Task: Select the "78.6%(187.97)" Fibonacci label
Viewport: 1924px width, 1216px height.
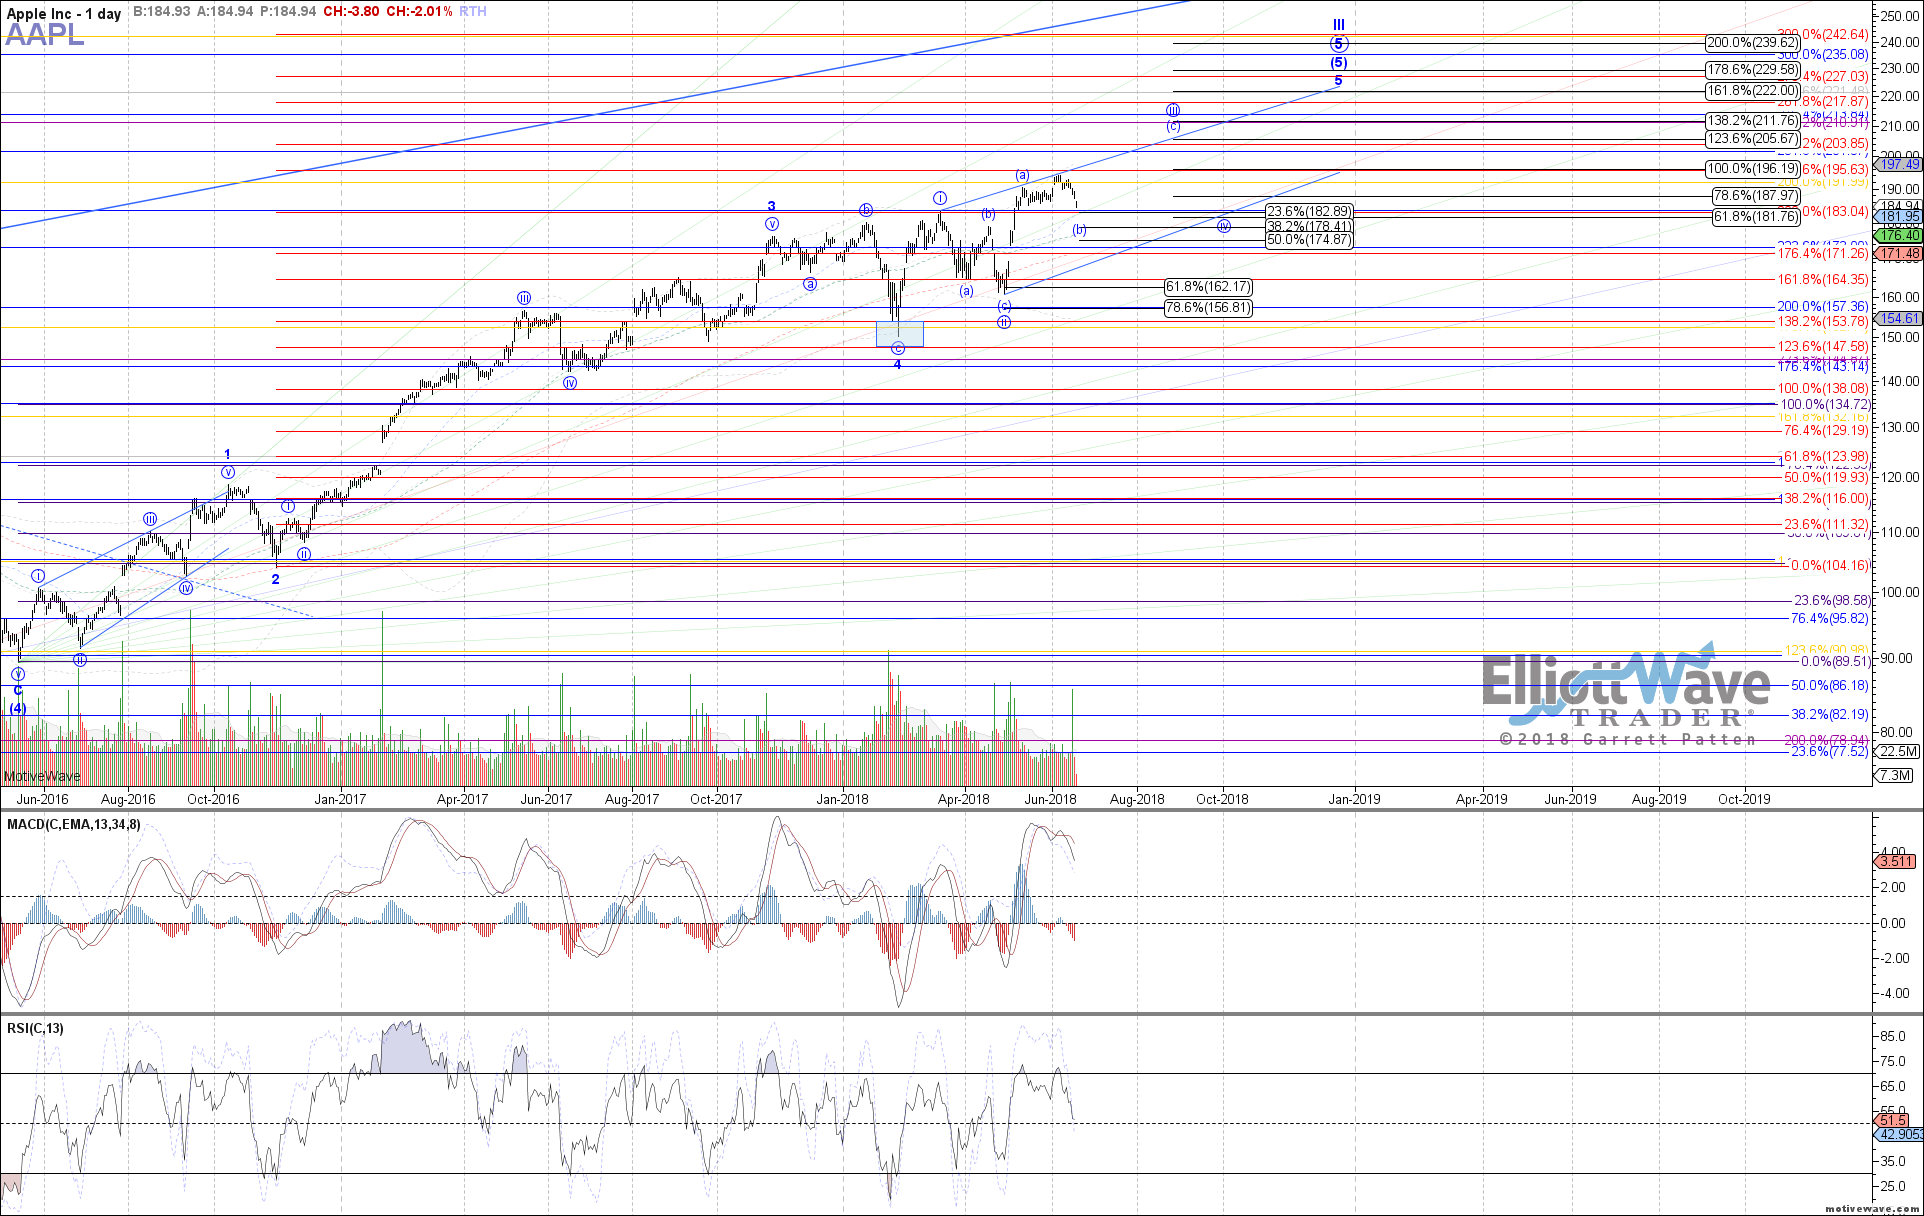Action: [x=1756, y=196]
